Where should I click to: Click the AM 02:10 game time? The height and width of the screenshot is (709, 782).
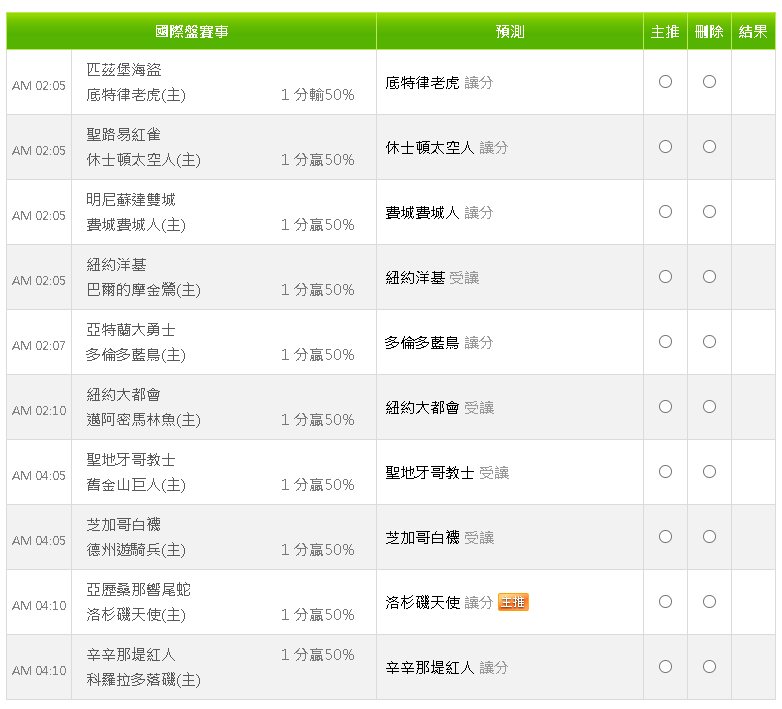pyautogui.click(x=39, y=410)
